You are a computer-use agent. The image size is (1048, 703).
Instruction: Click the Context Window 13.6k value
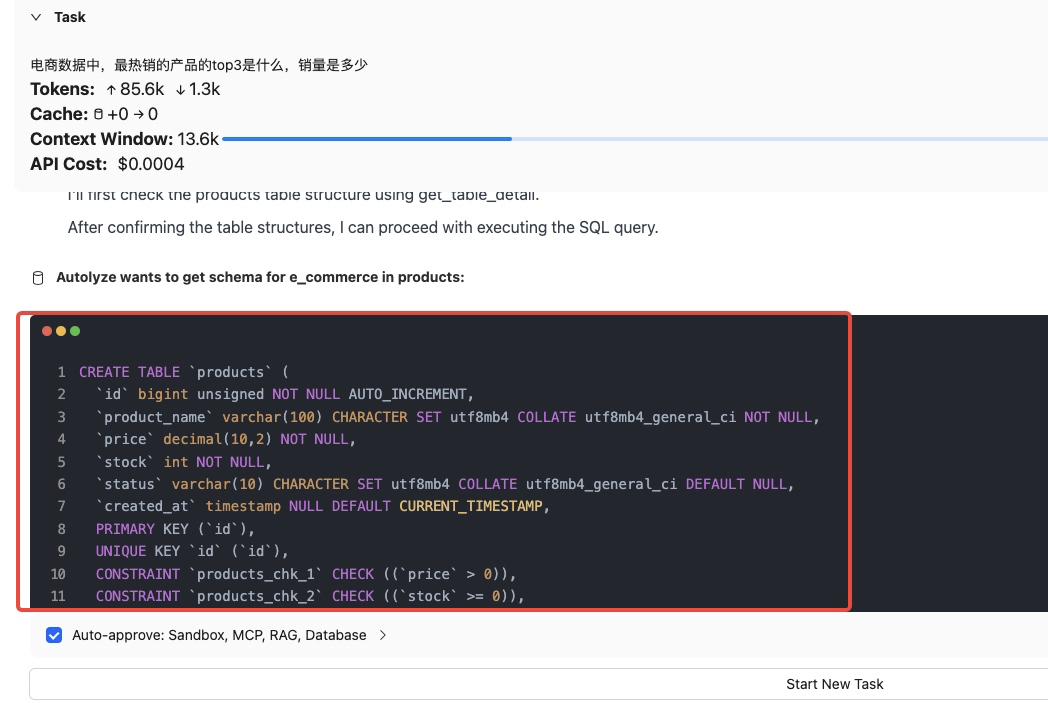tap(198, 139)
